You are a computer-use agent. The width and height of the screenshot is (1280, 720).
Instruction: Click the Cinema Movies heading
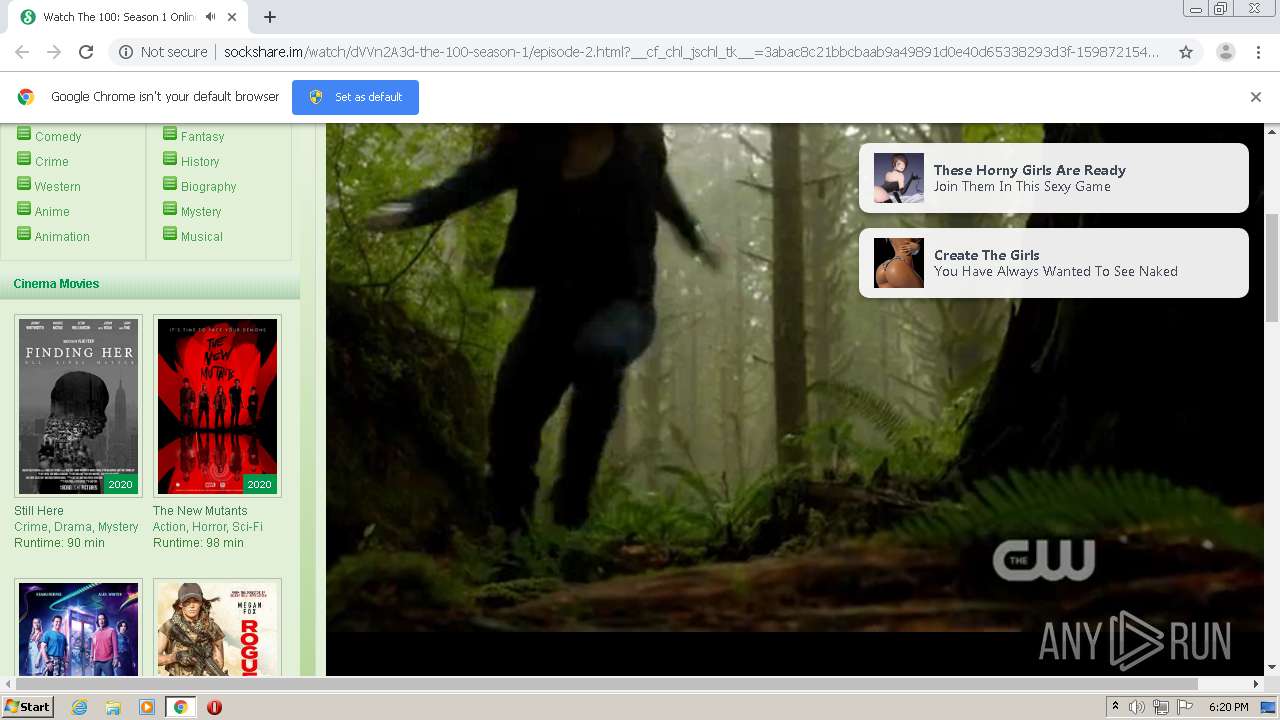(x=56, y=284)
